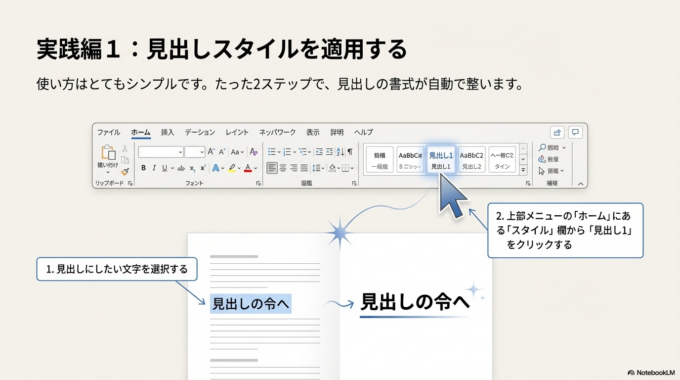Open Font dialog launcher
Viewport: 680px width, 380px height.
(x=258, y=183)
